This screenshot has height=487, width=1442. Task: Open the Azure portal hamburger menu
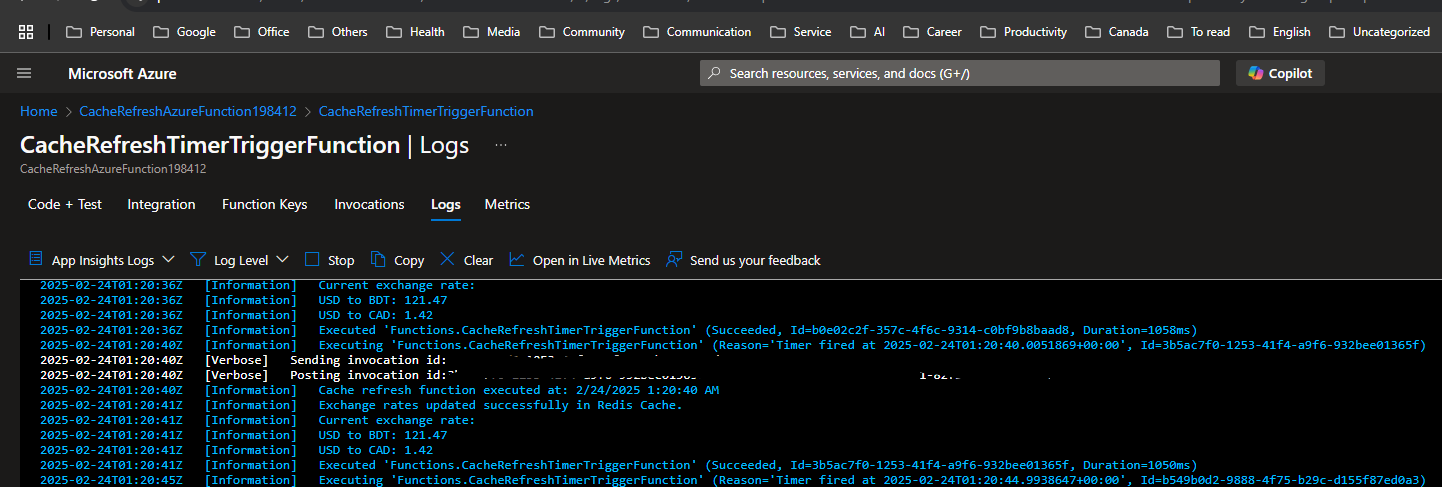coord(25,74)
